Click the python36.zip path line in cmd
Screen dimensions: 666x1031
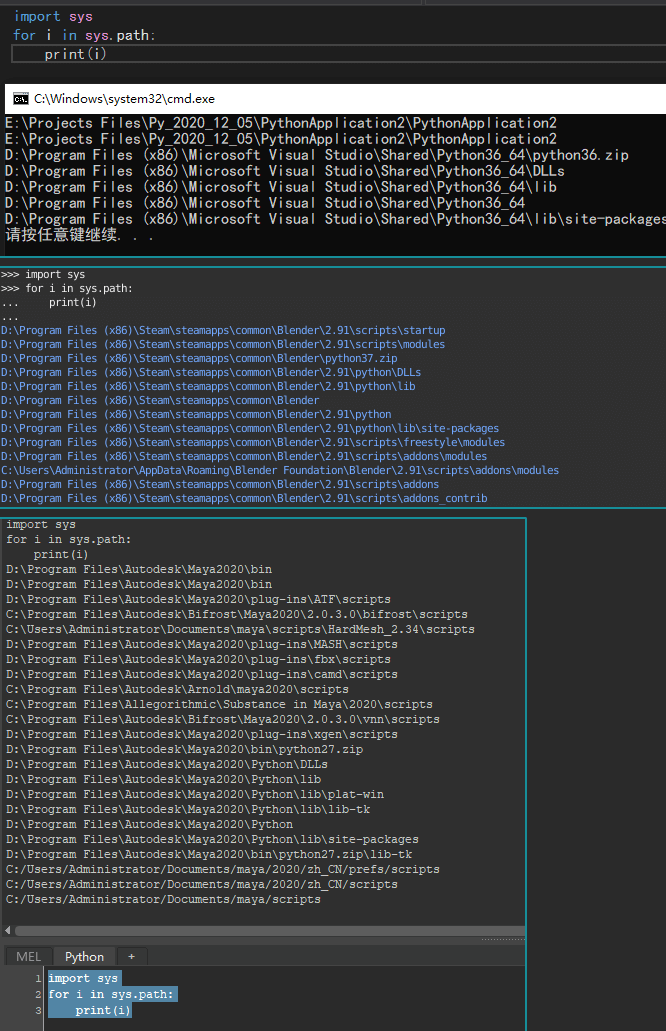coord(316,155)
